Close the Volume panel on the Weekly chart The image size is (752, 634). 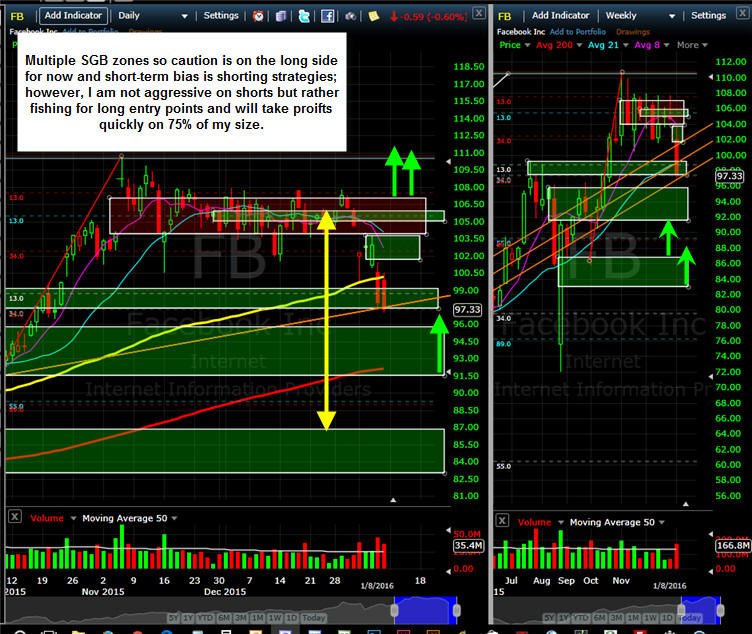point(502,520)
